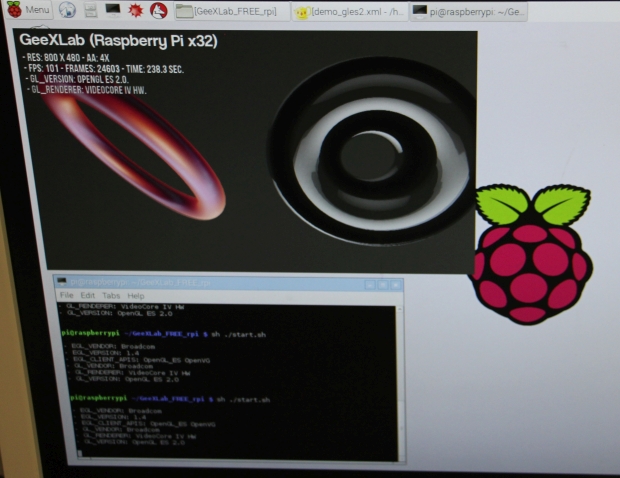Switch to pi@raspberrypi terminal taskbar entry
620x478 pixels.
pos(469,12)
